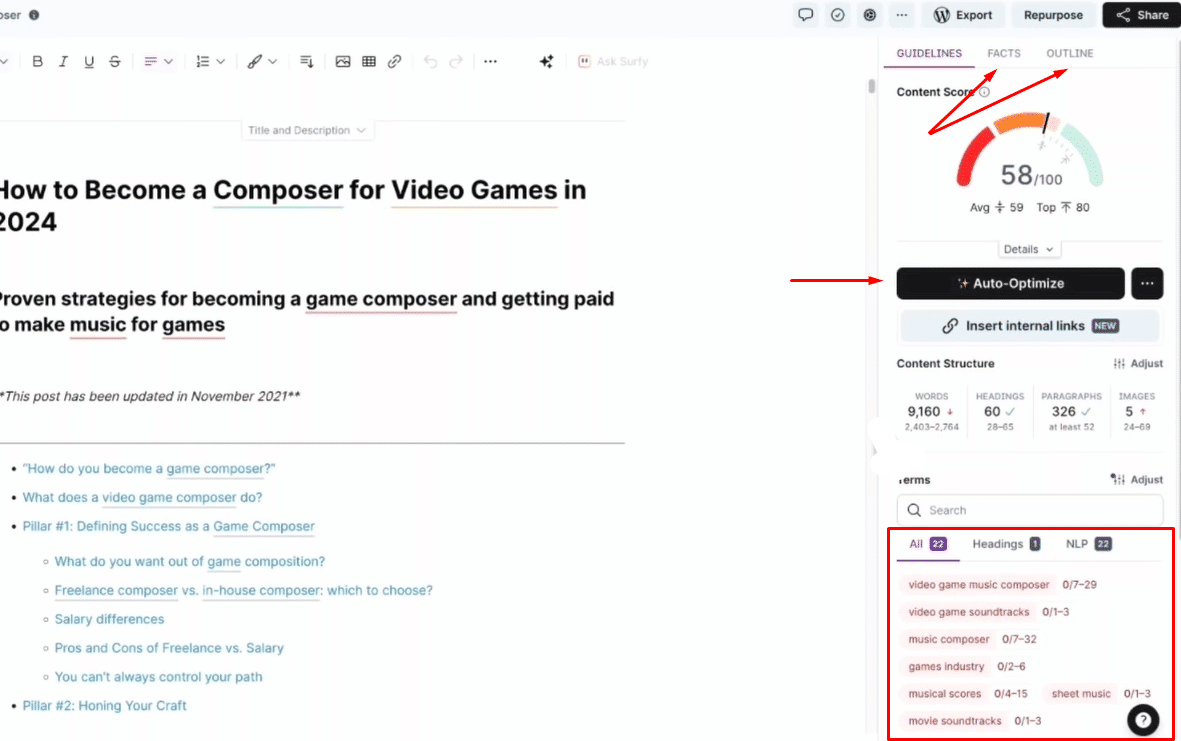Expand the content score Details dropdown

(x=1028, y=249)
